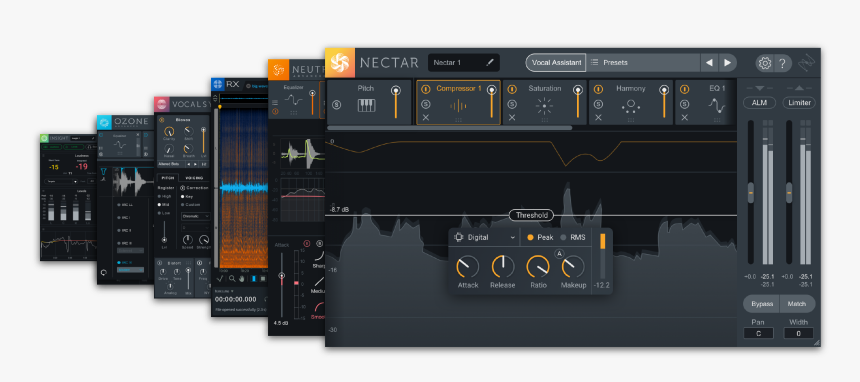Click the Nectar flower logo

340,63
